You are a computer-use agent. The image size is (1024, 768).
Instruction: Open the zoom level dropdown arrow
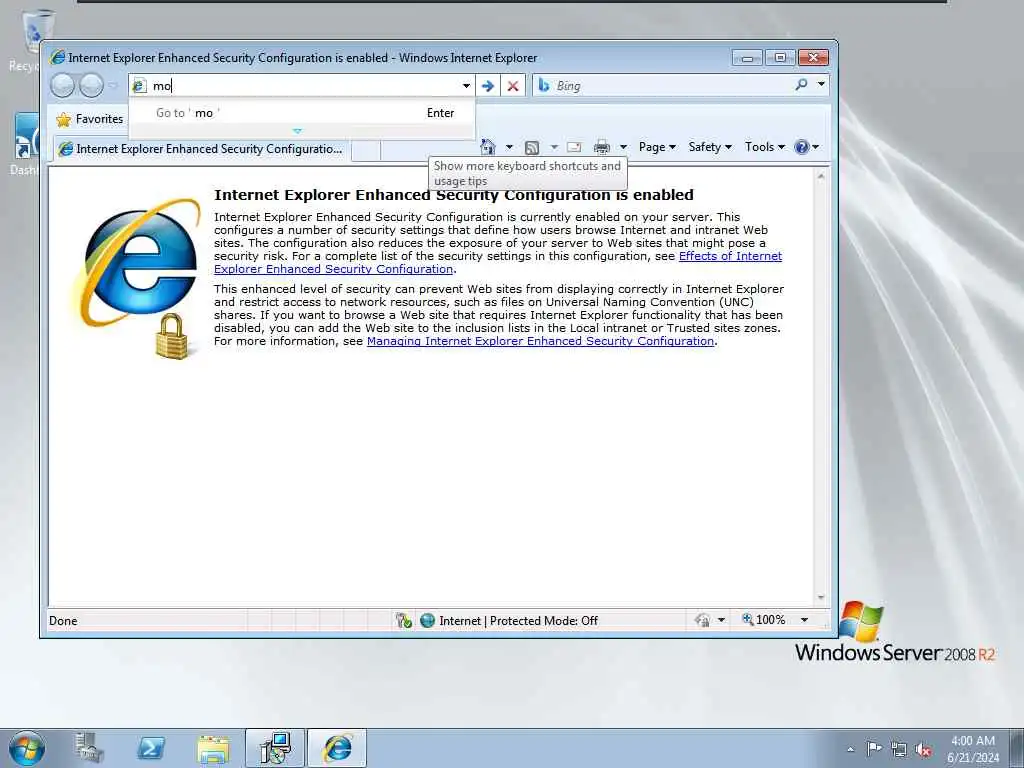(x=805, y=620)
